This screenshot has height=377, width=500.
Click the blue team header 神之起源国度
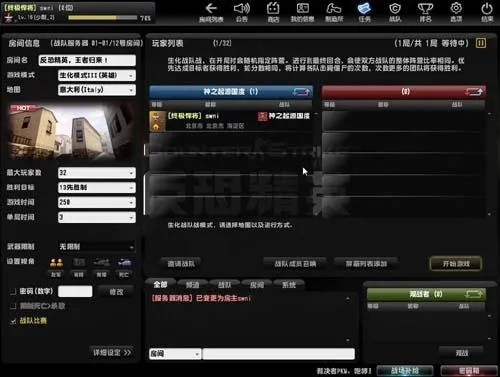[x=231, y=92]
